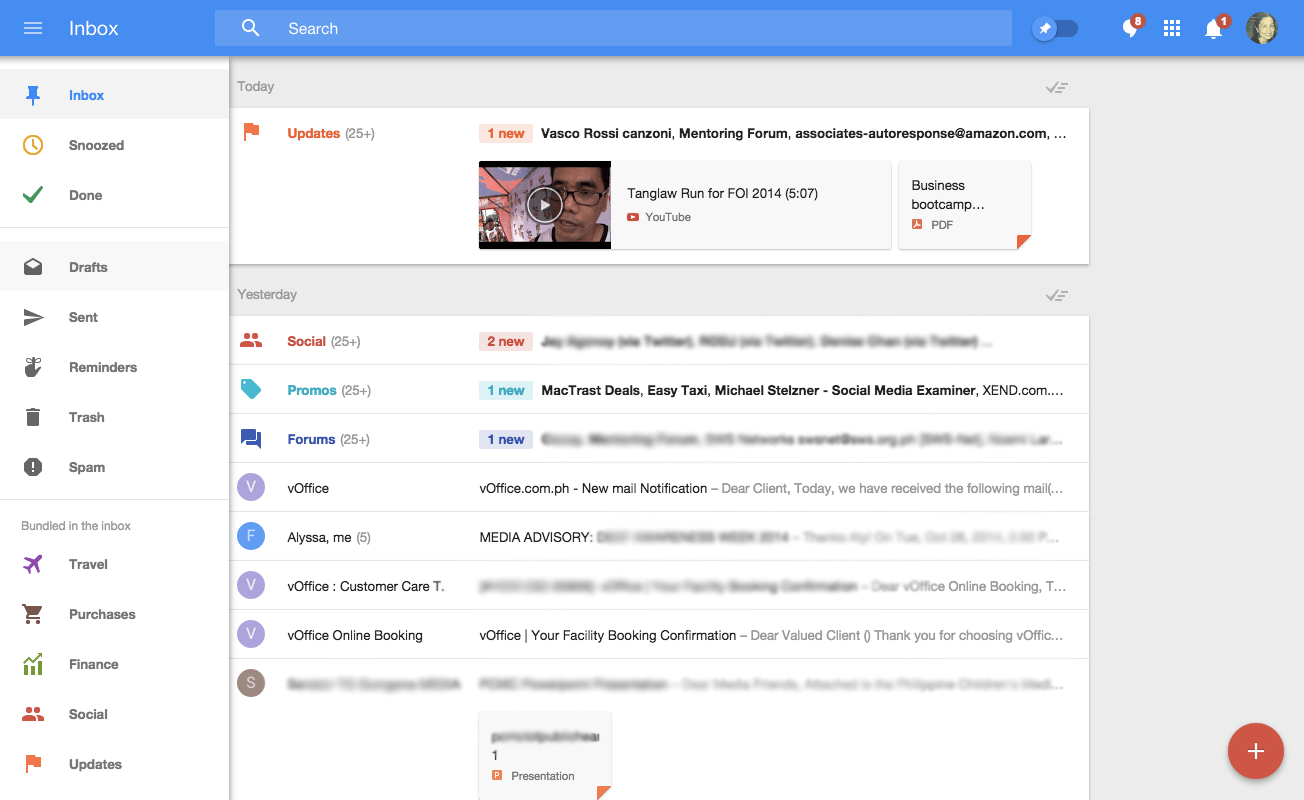The image size is (1304, 800).
Task: Click the brown S sender avatar
Action: tap(251, 684)
